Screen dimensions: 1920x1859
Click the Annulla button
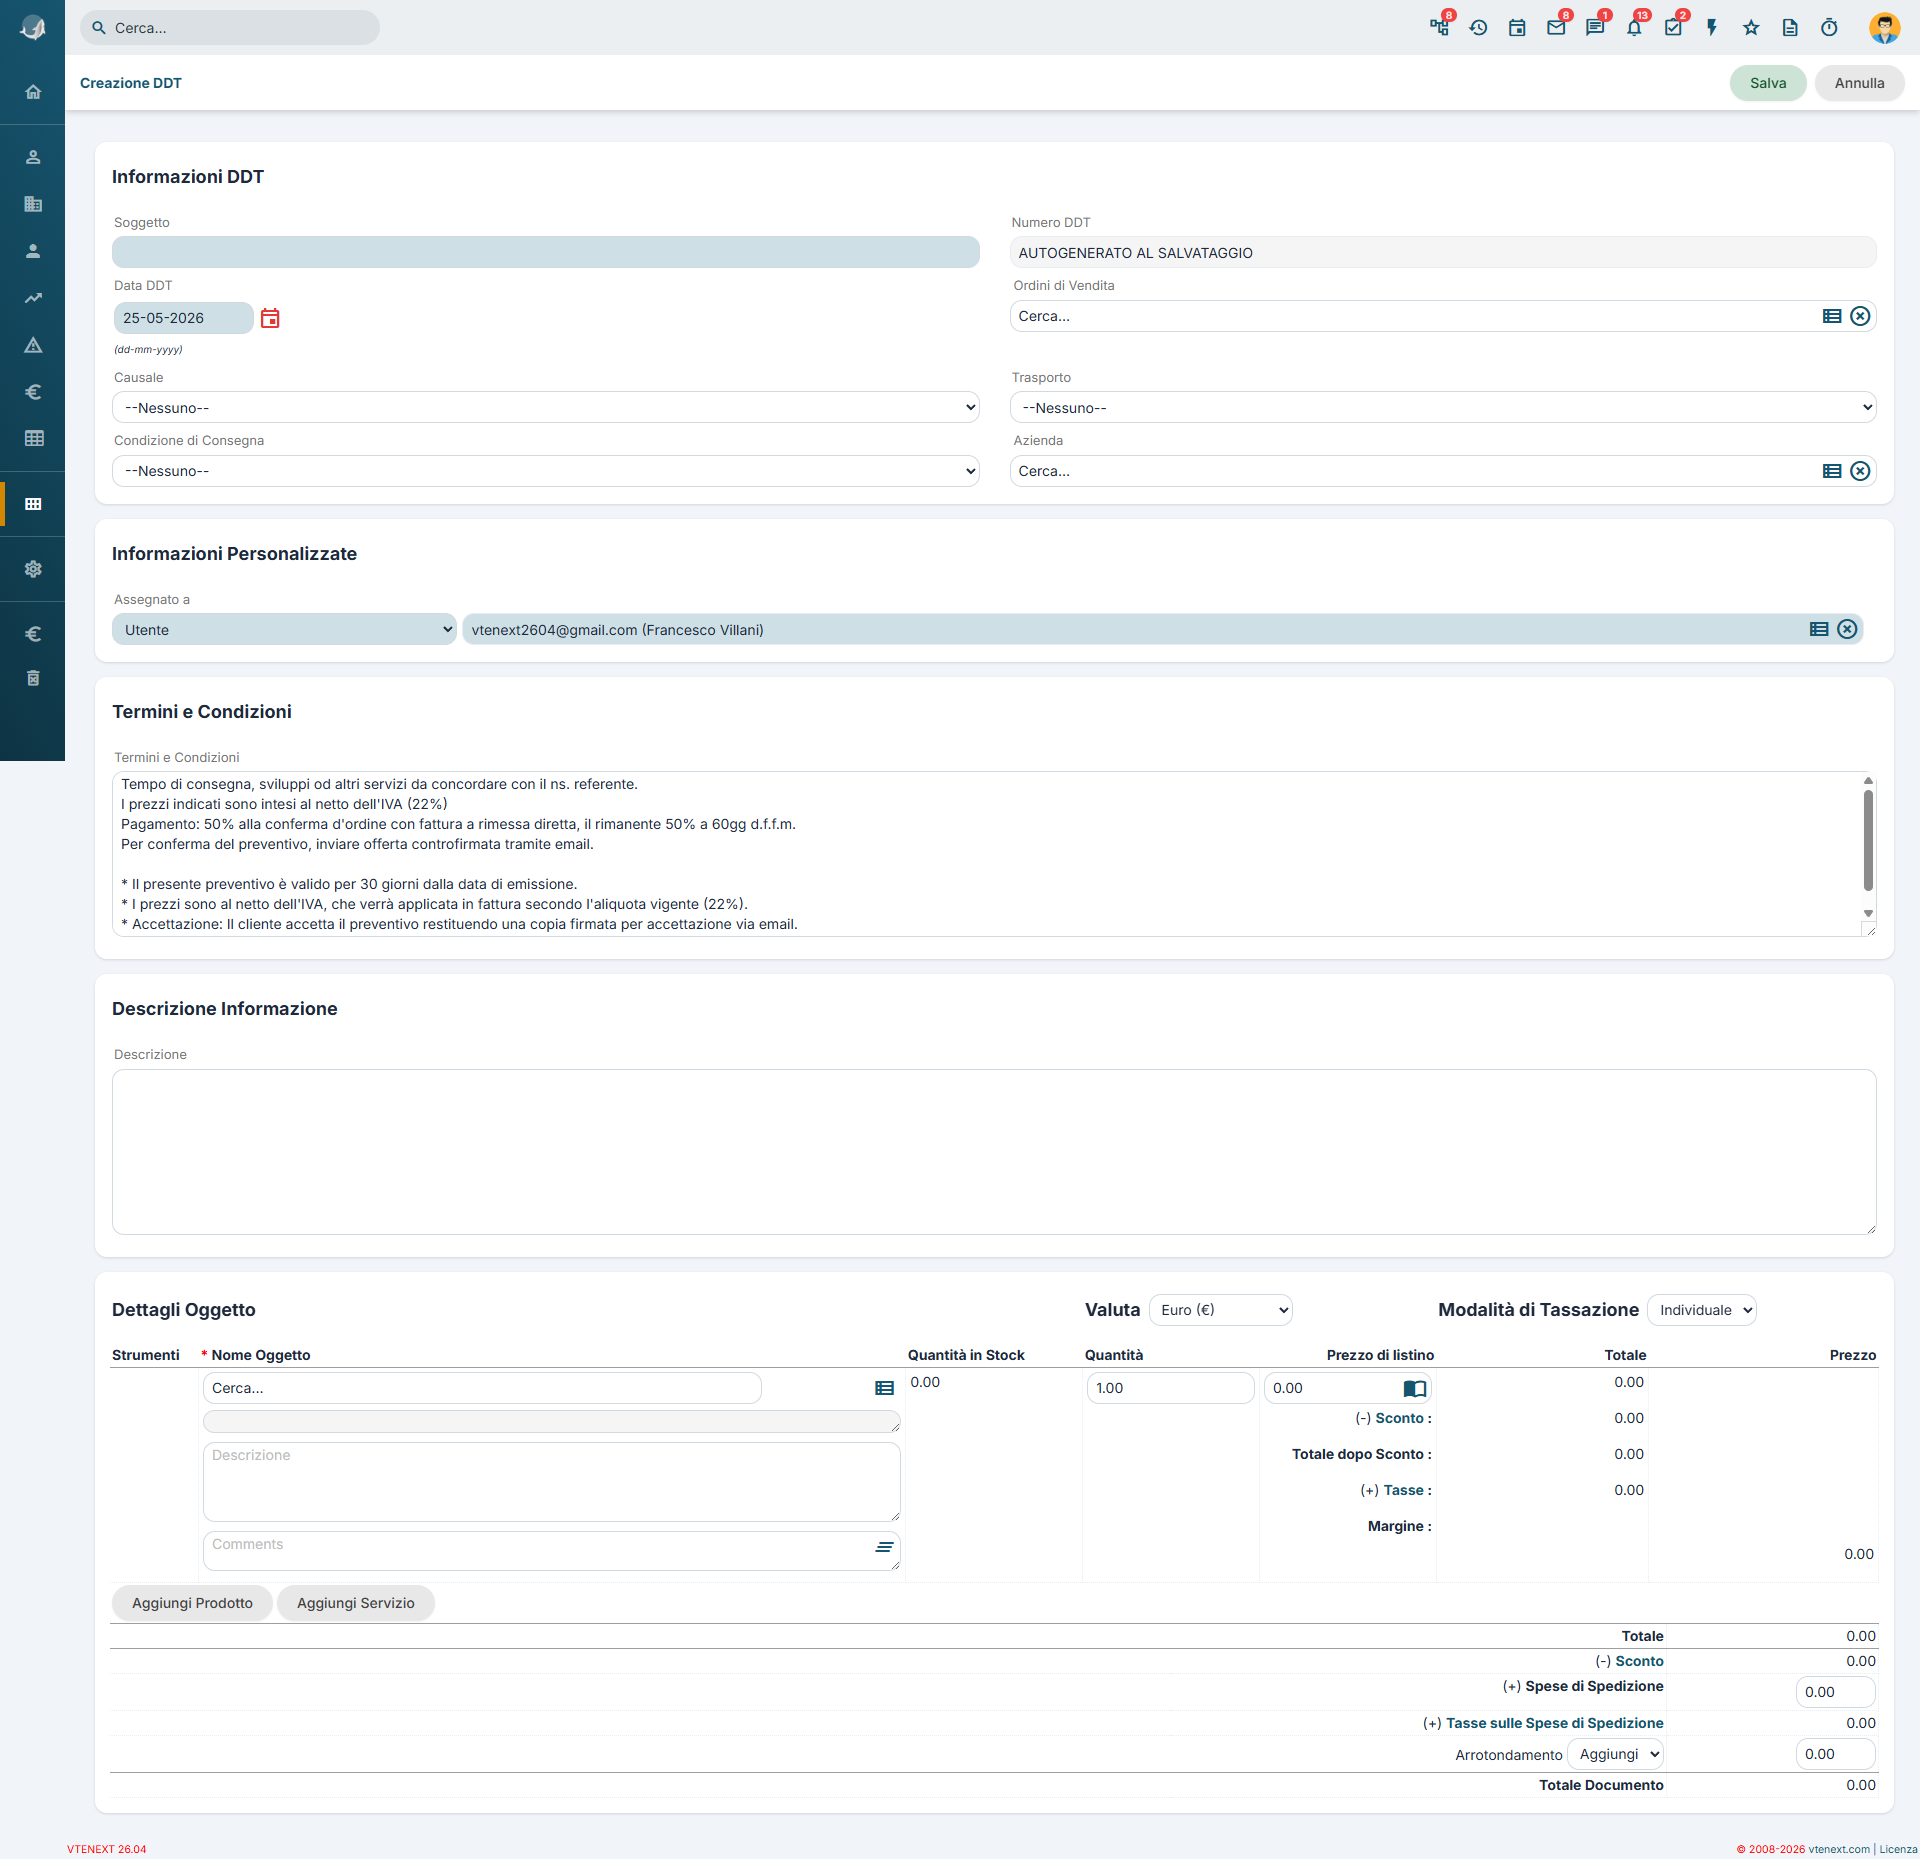1859,83
